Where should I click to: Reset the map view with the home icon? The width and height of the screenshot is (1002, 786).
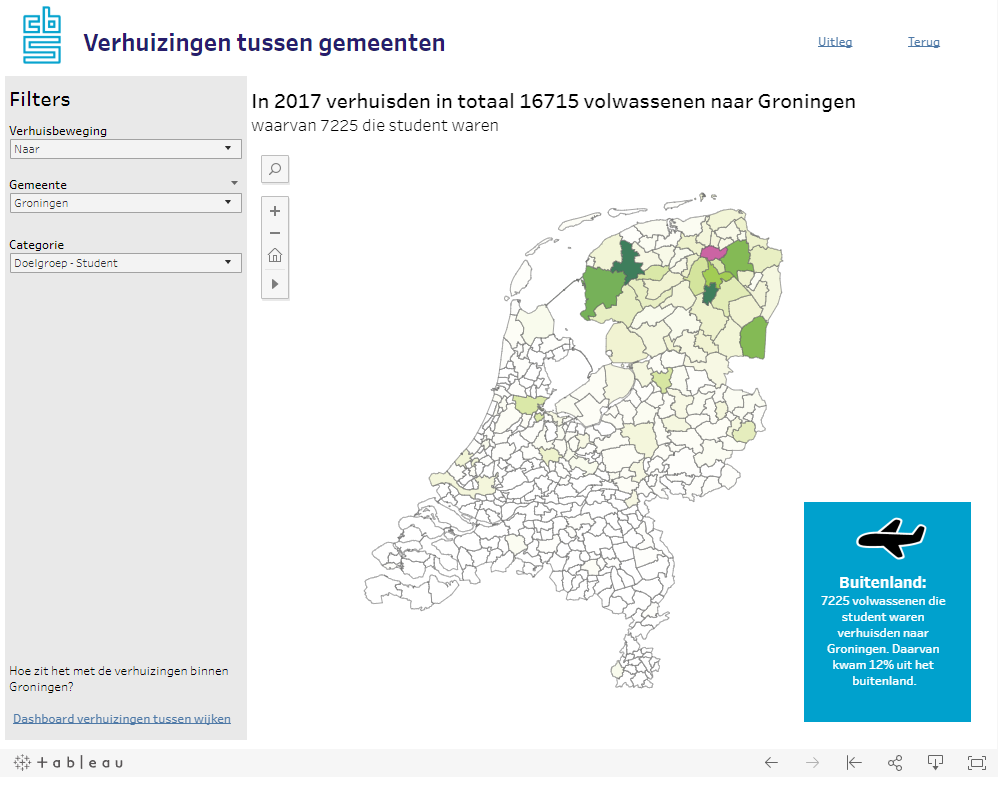(275, 256)
